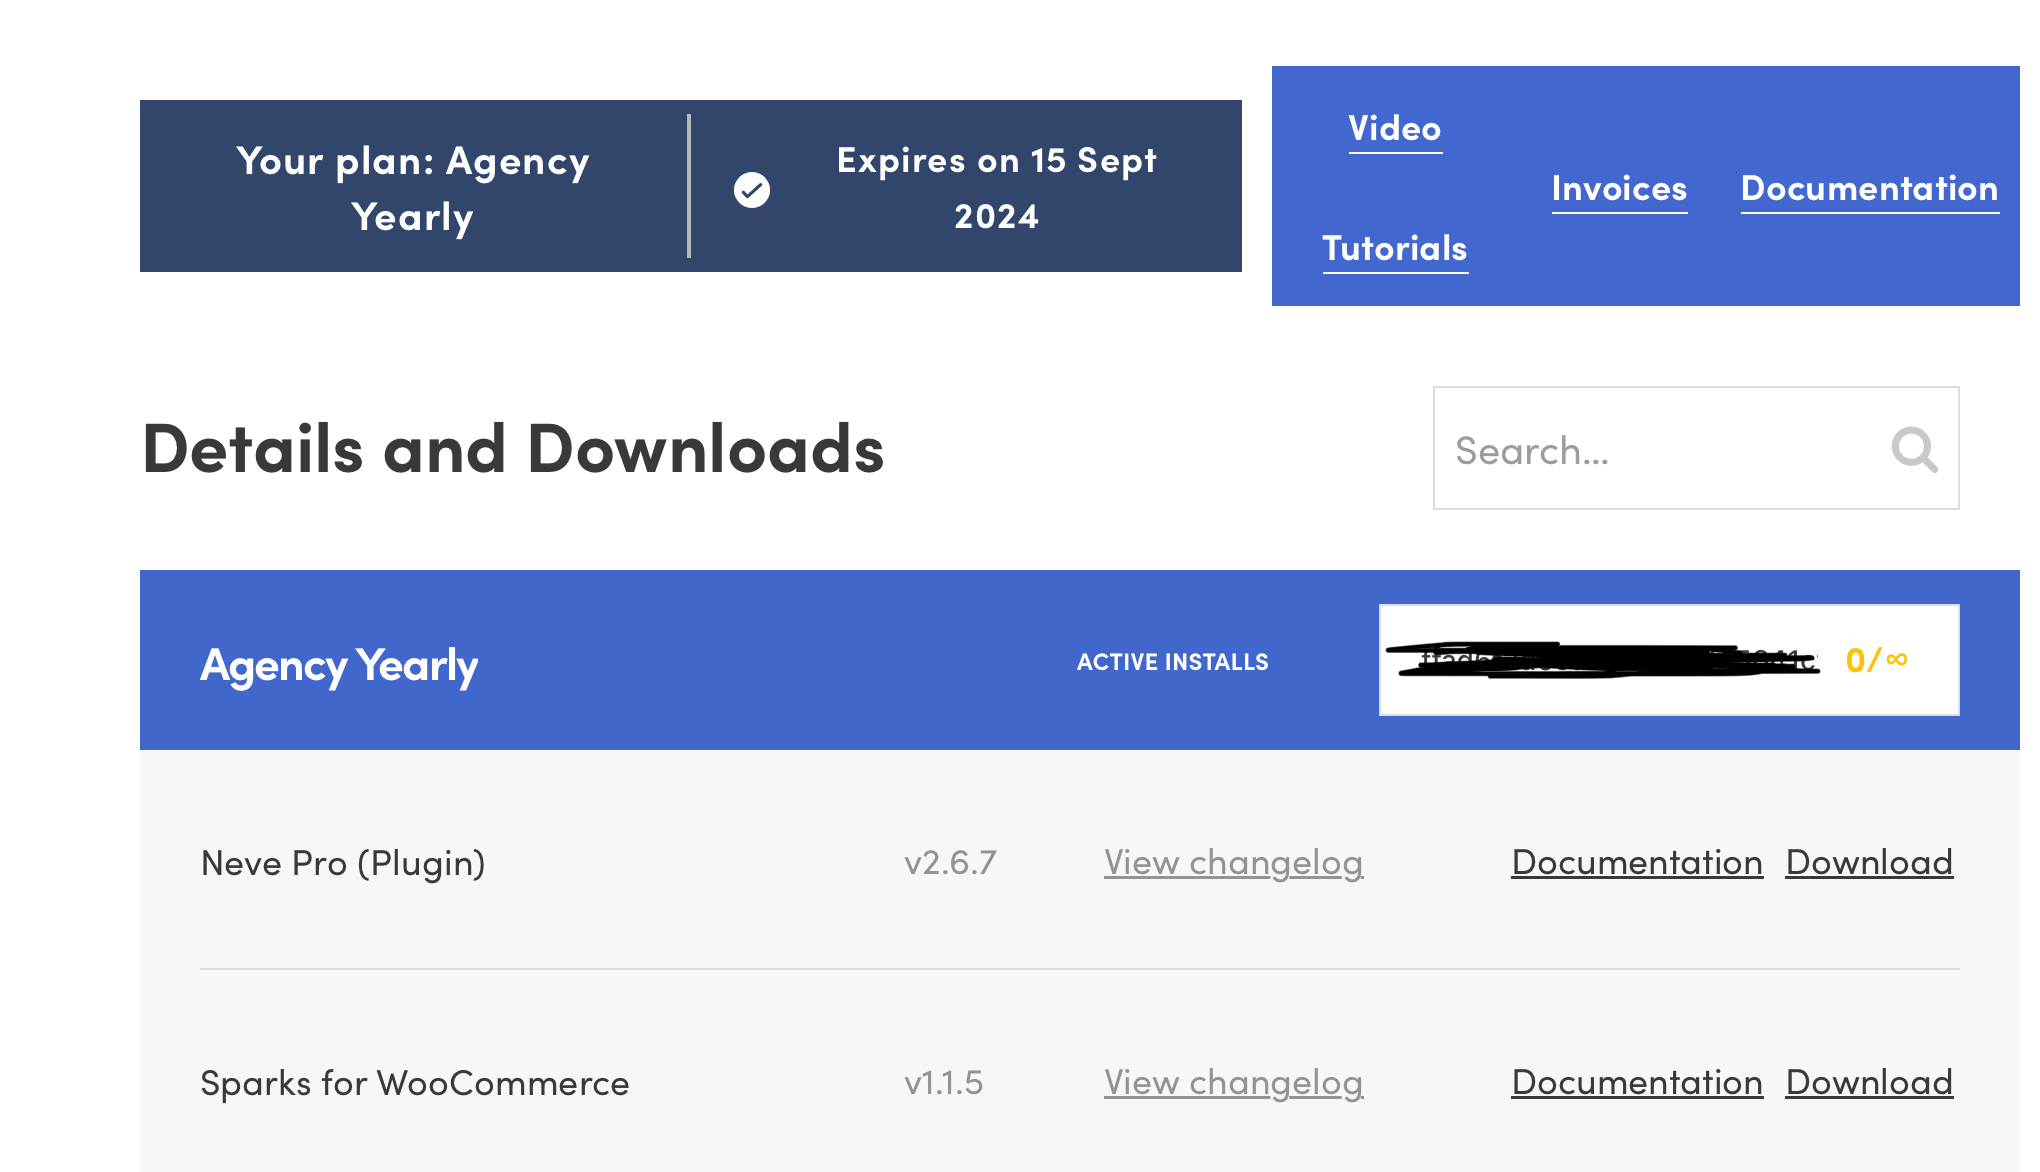
Task: Open Documentation for Sparks for WooCommerce
Action: point(1637,1082)
